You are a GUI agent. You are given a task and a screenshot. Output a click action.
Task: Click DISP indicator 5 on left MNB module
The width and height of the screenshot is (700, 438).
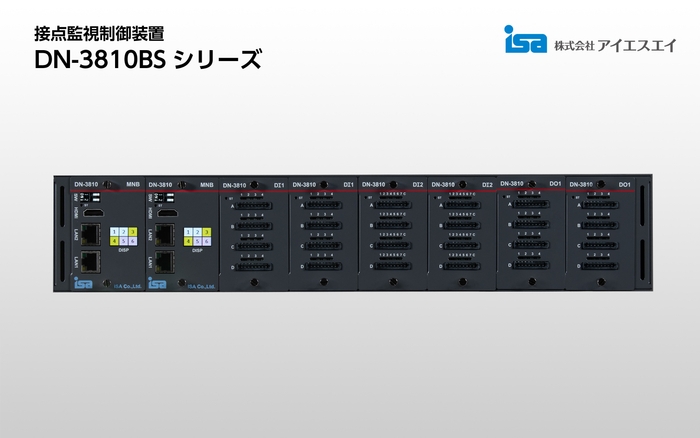(123, 242)
